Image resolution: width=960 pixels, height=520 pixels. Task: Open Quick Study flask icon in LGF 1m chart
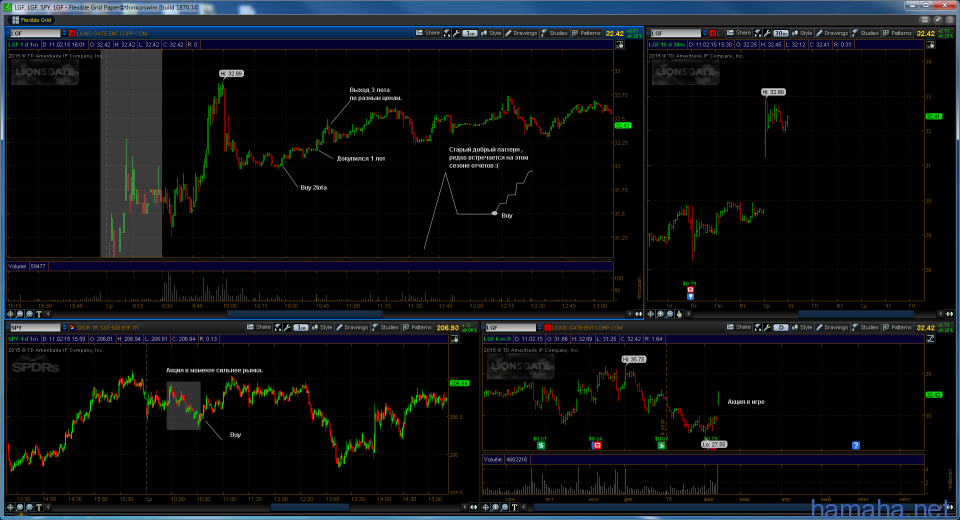(447, 33)
